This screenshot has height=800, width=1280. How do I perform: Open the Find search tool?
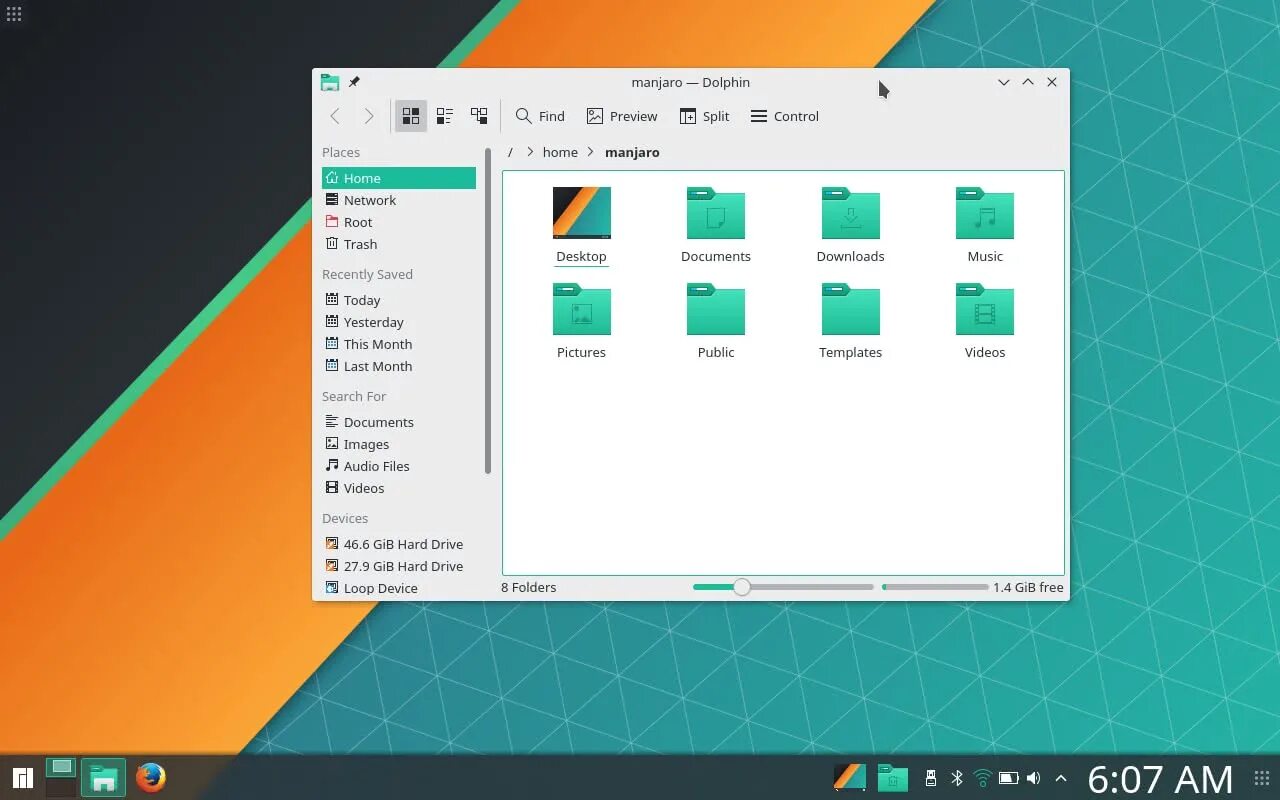click(540, 116)
